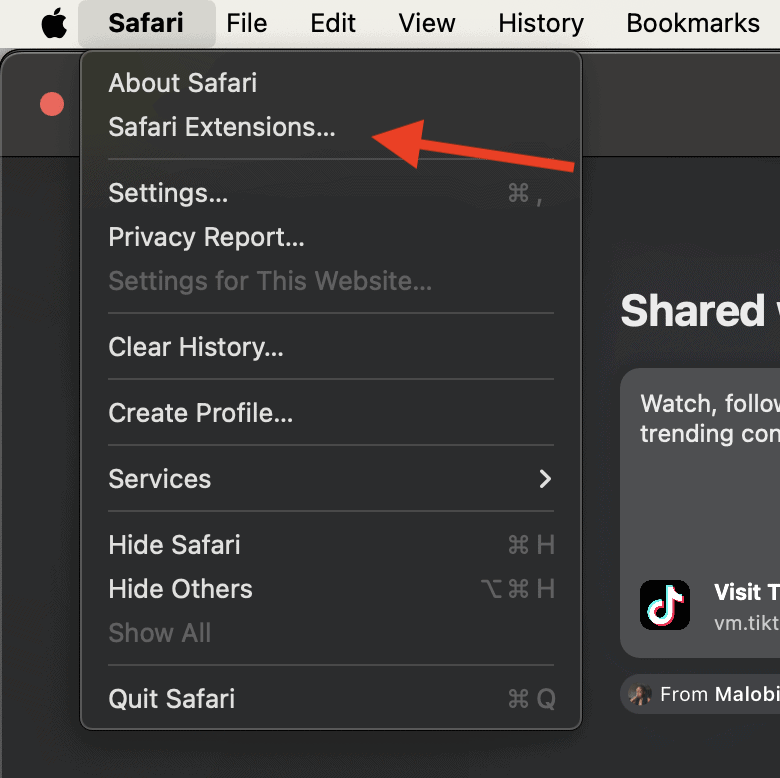Viewport: 780px width, 778px height.
Task: Hide Safari via menu entry
Action: click(175, 545)
